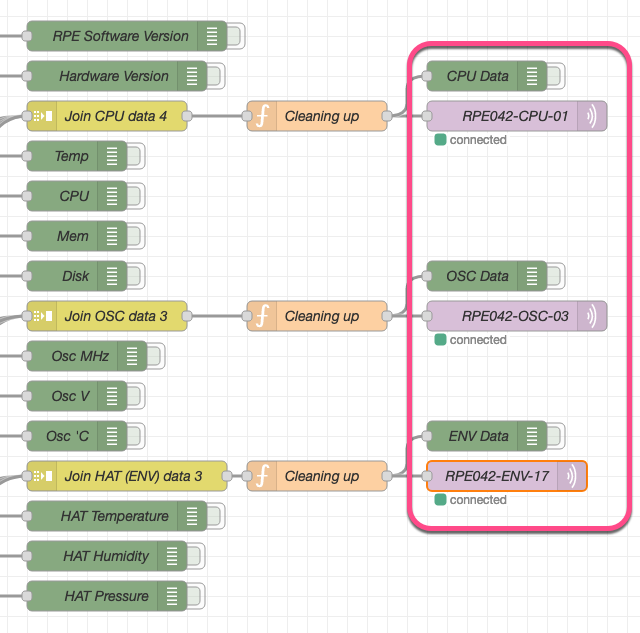Select the OSC Data node label
This screenshot has height=633, width=640.
[x=478, y=276]
